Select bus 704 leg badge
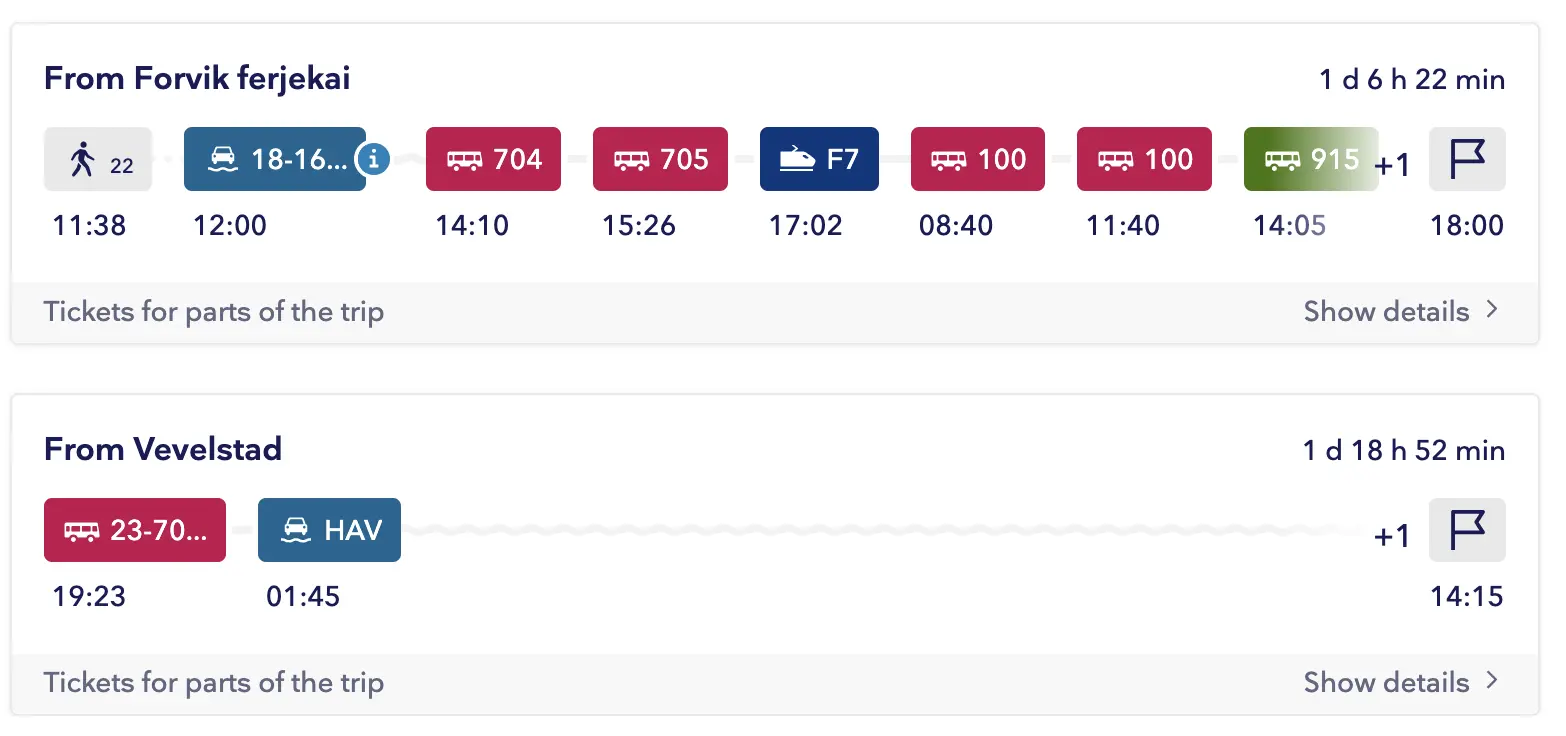This screenshot has width=1566, height=736. (493, 159)
